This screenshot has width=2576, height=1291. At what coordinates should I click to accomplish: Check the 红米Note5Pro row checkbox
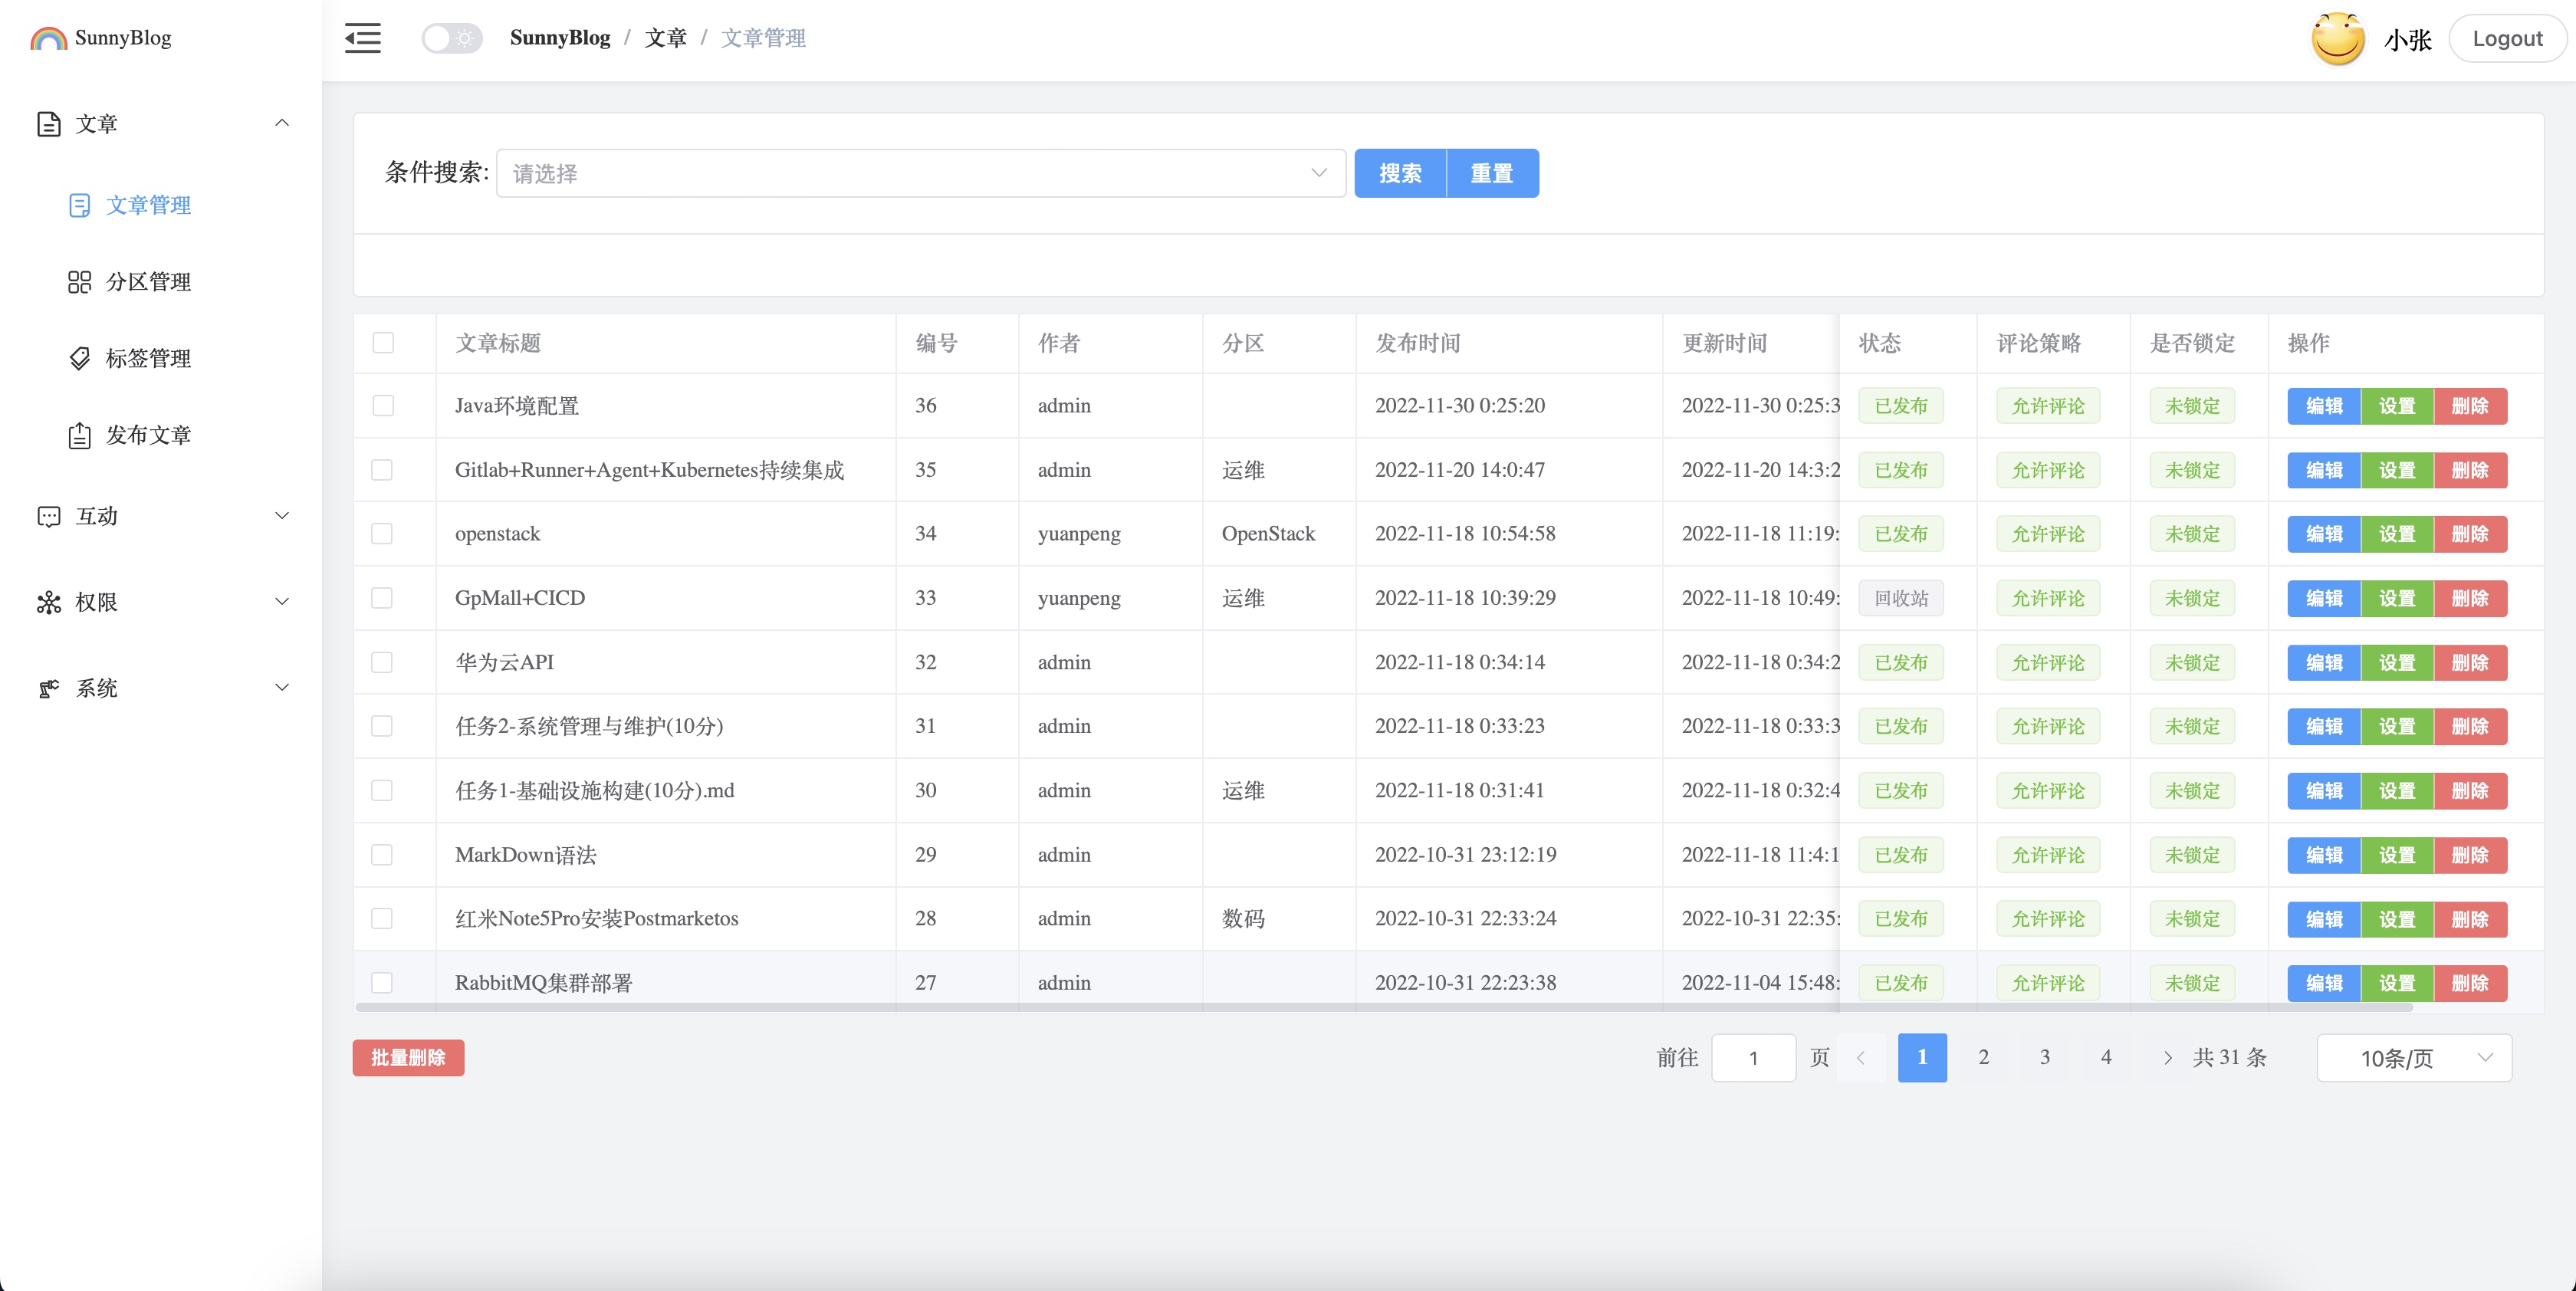pos(383,918)
